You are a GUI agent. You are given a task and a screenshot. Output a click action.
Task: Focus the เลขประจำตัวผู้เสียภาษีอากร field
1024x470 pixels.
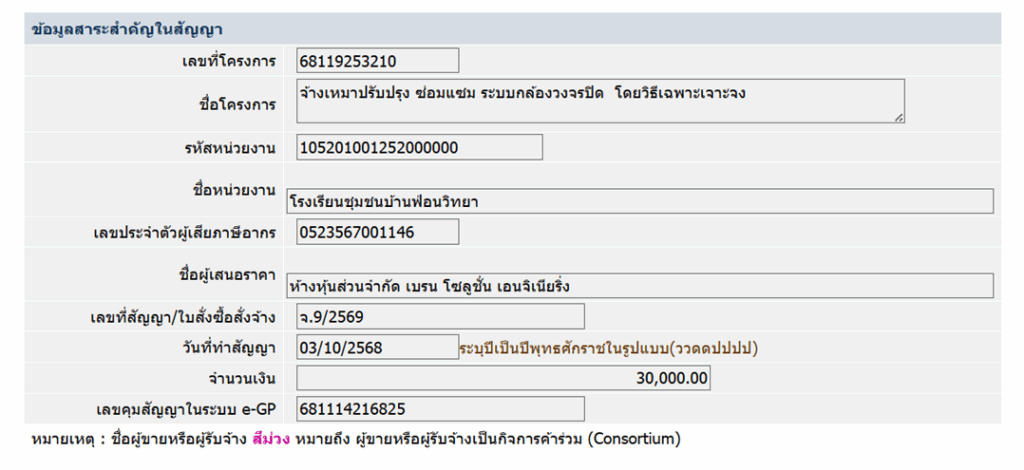(x=377, y=232)
